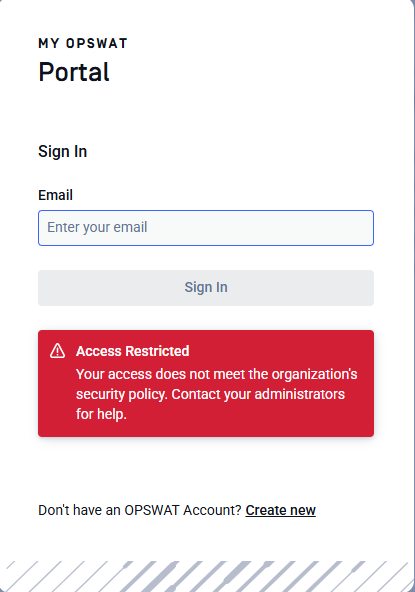This screenshot has height=592, width=415.
Task: Open the Create new account link
Action: click(280, 510)
